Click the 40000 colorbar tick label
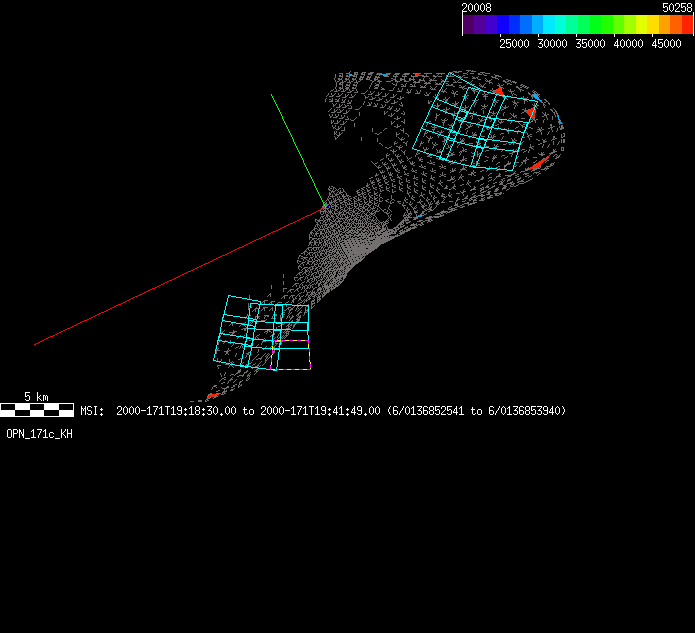The height and width of the screenshot is (633, 695). coord(629,43)
